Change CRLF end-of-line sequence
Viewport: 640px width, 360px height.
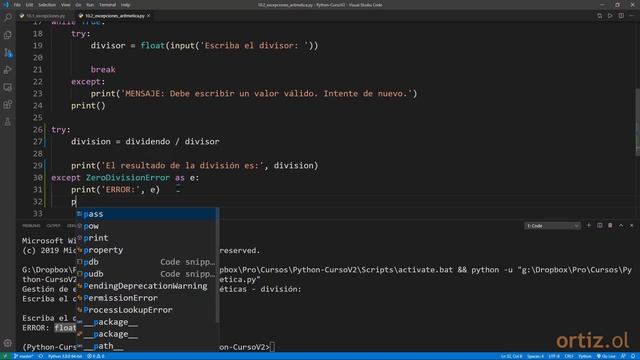coord(569,356)
